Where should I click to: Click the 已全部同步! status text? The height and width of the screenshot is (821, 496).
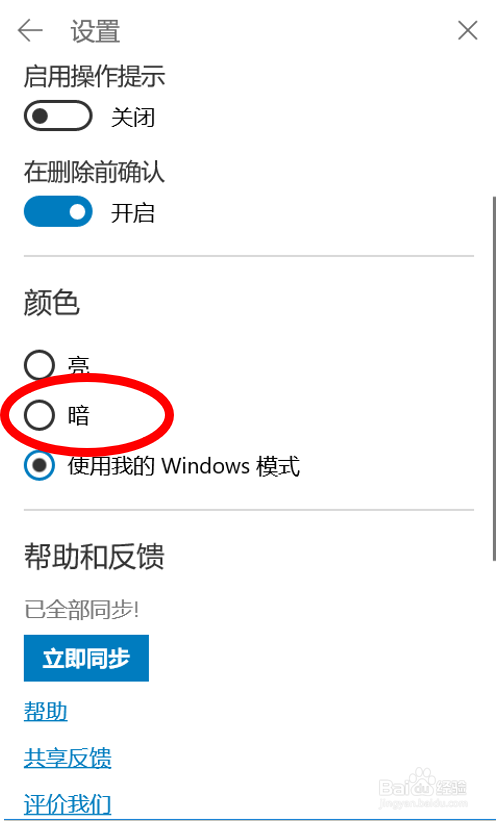pyautogui.click(x=81, y=610)
